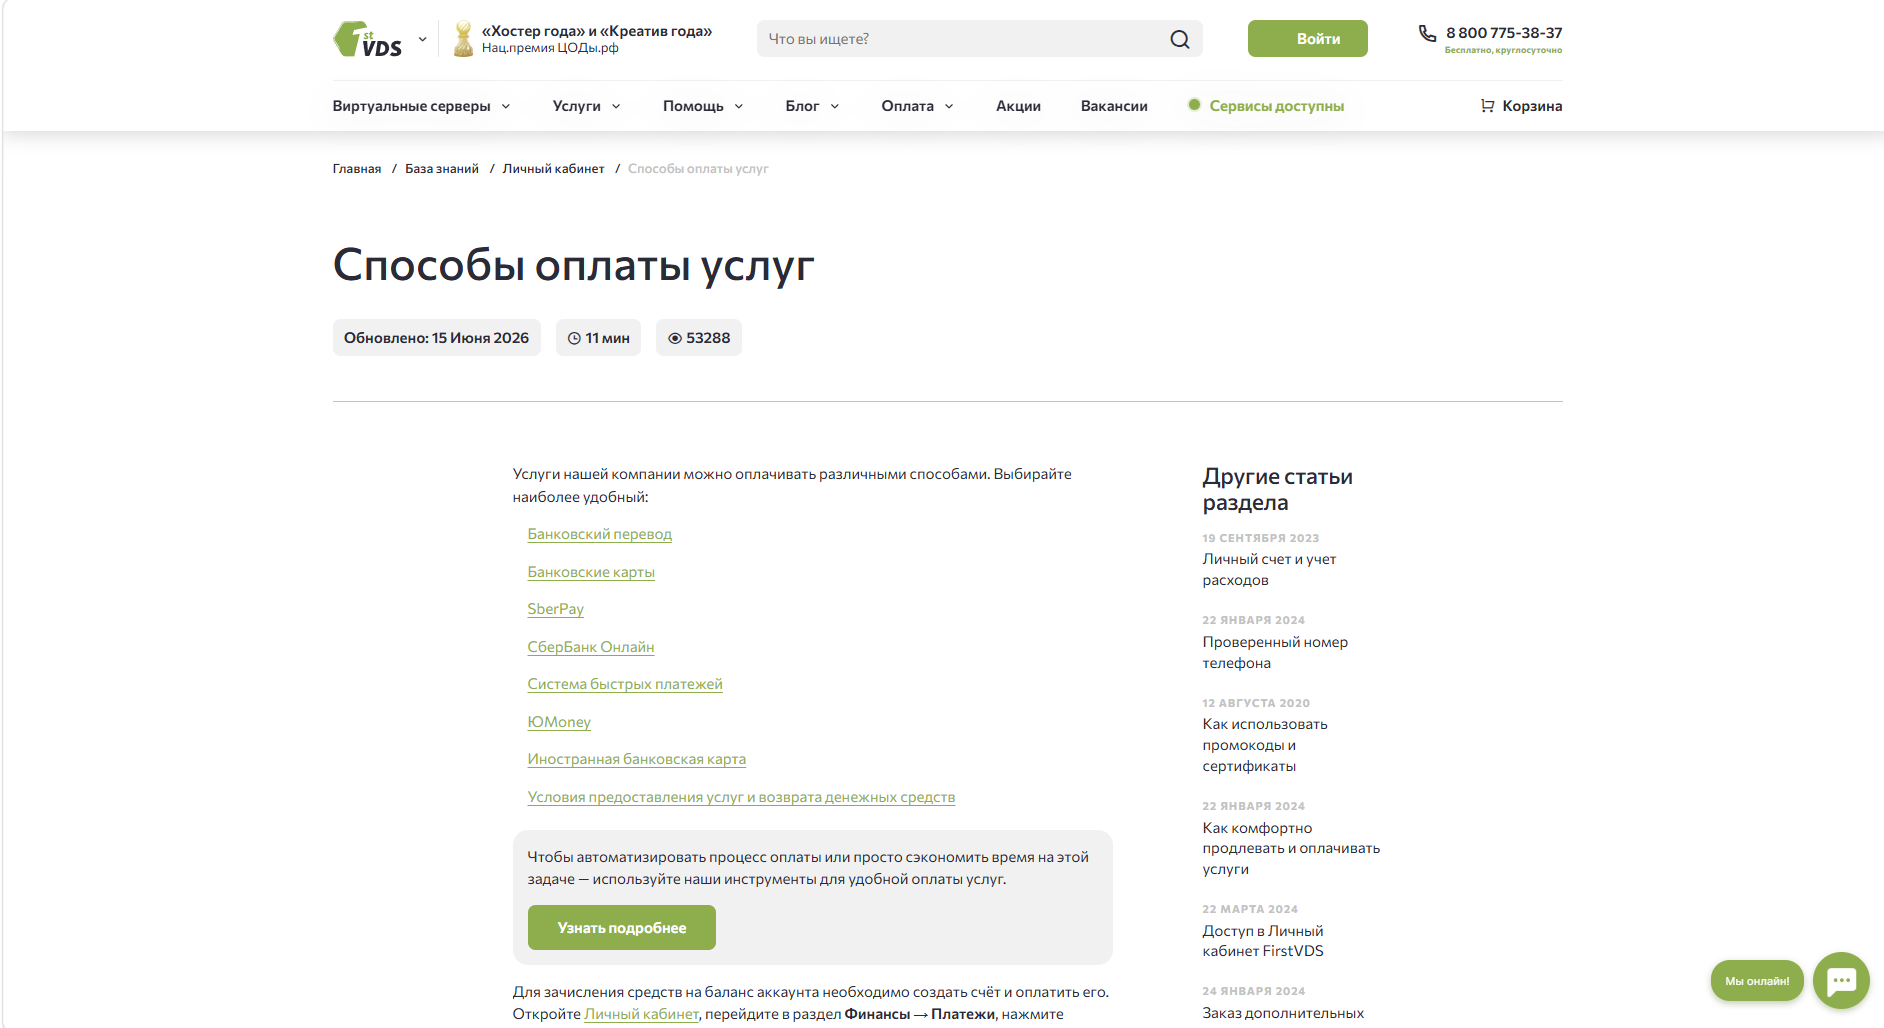Open Условия предоставления услуг и возврата link
Screen dimensions: 1884x1028
click(x=741, y=797)
